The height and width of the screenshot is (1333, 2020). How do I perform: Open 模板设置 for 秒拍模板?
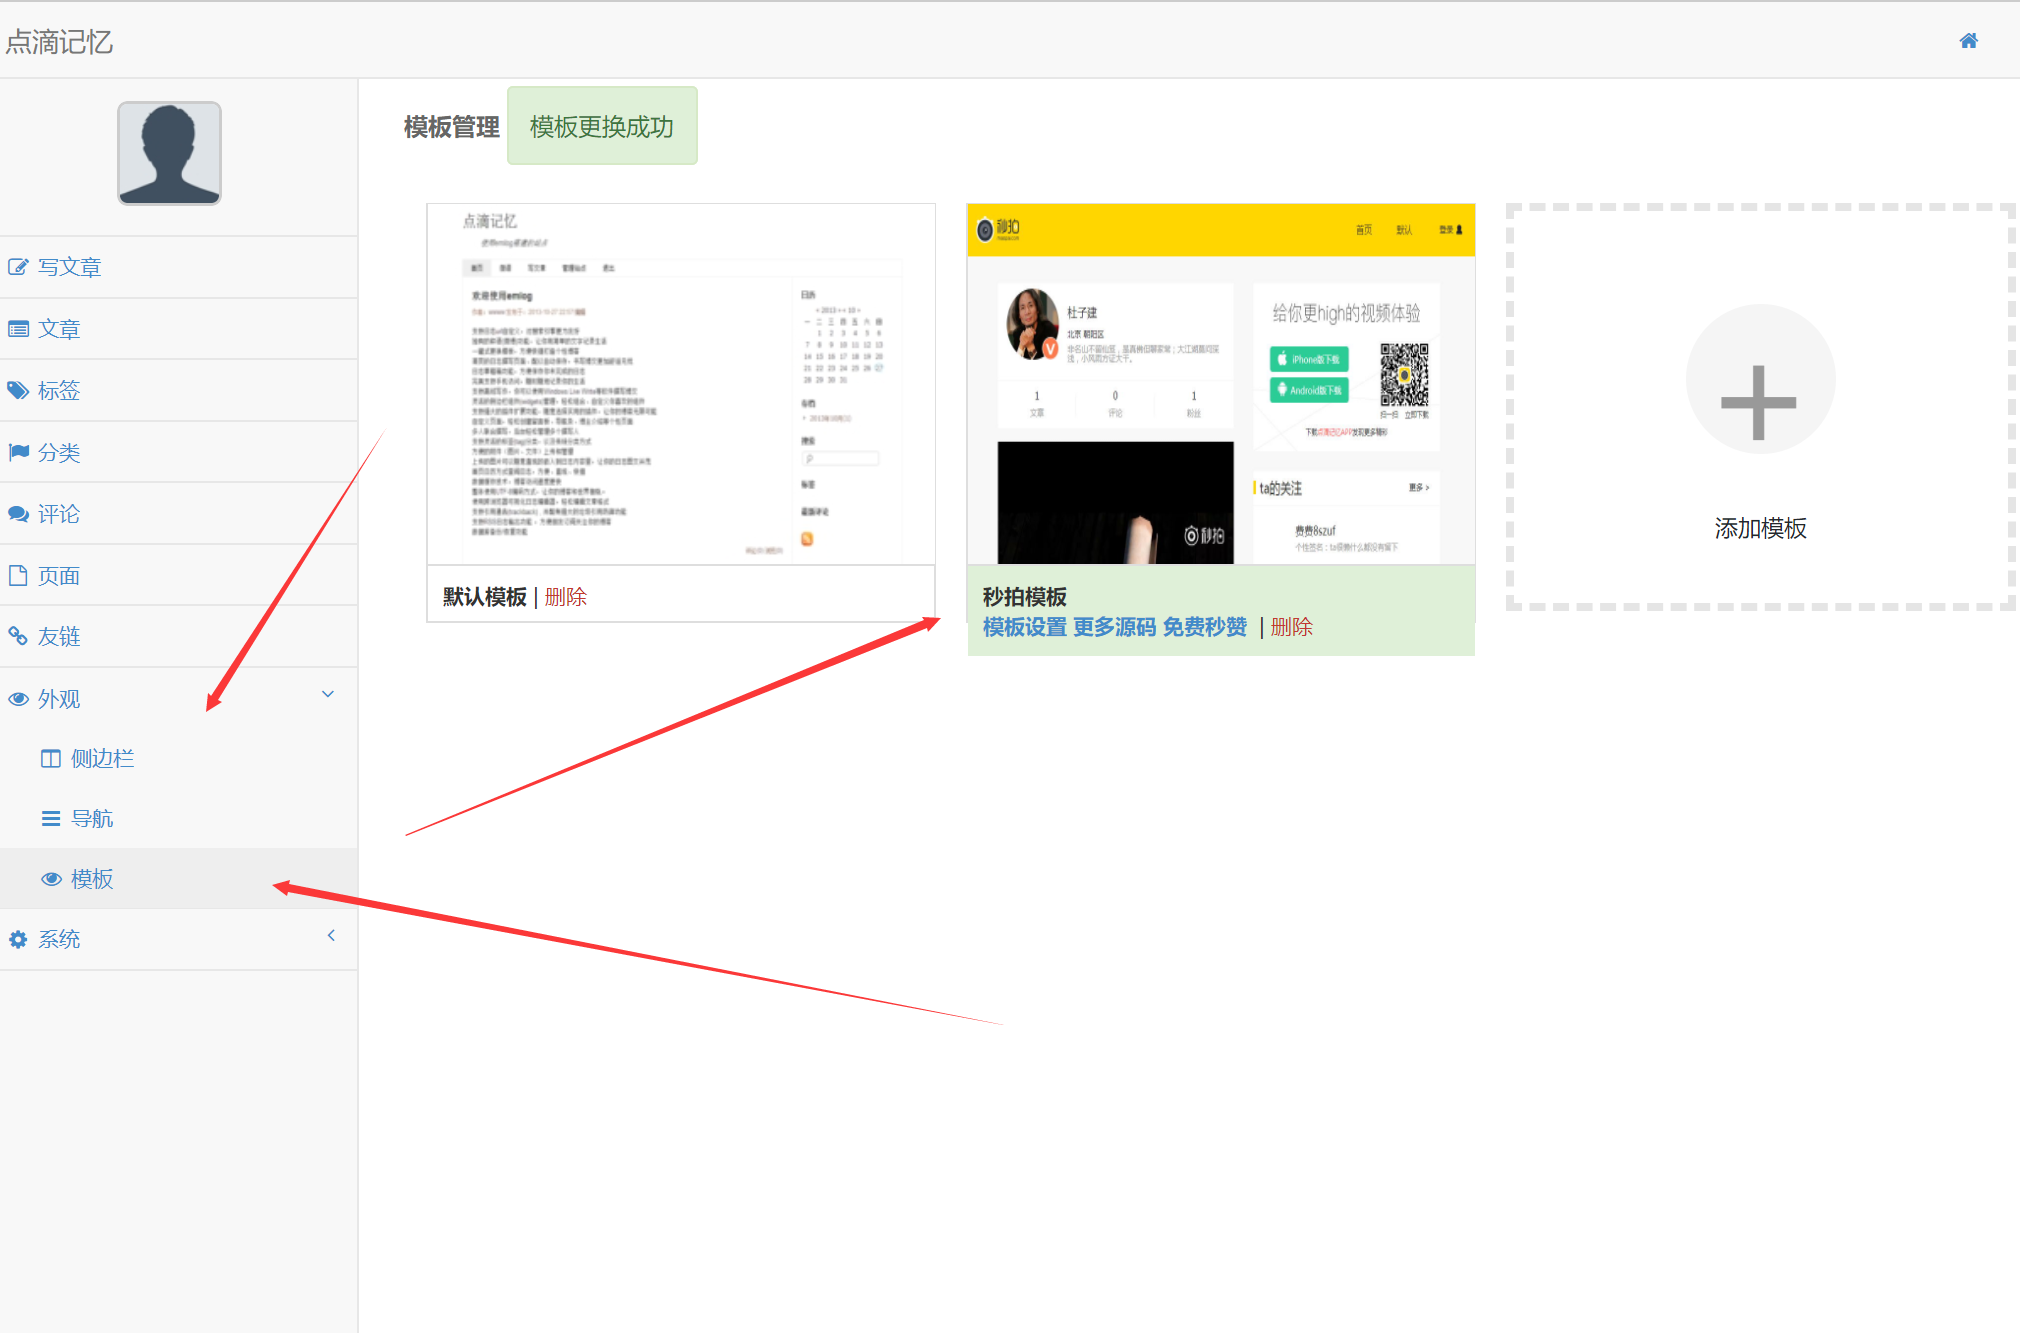pos(1024,627)
